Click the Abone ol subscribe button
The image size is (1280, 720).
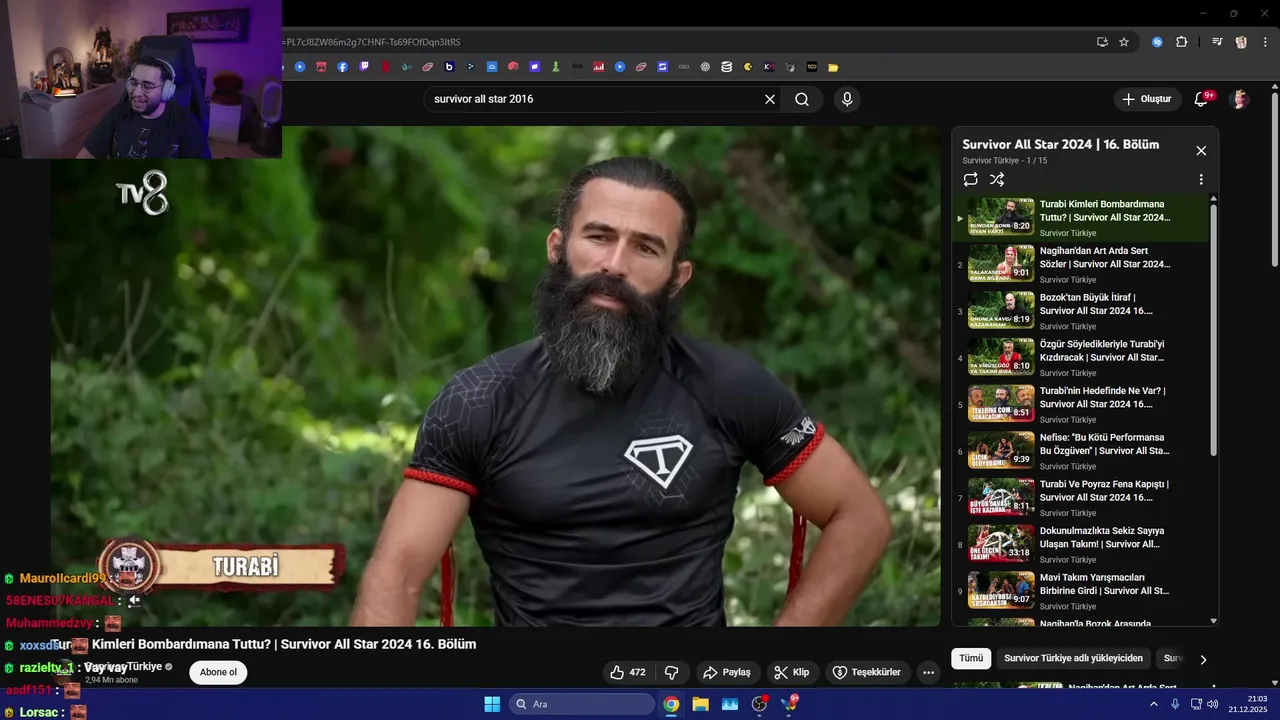[x=218, y=672]
